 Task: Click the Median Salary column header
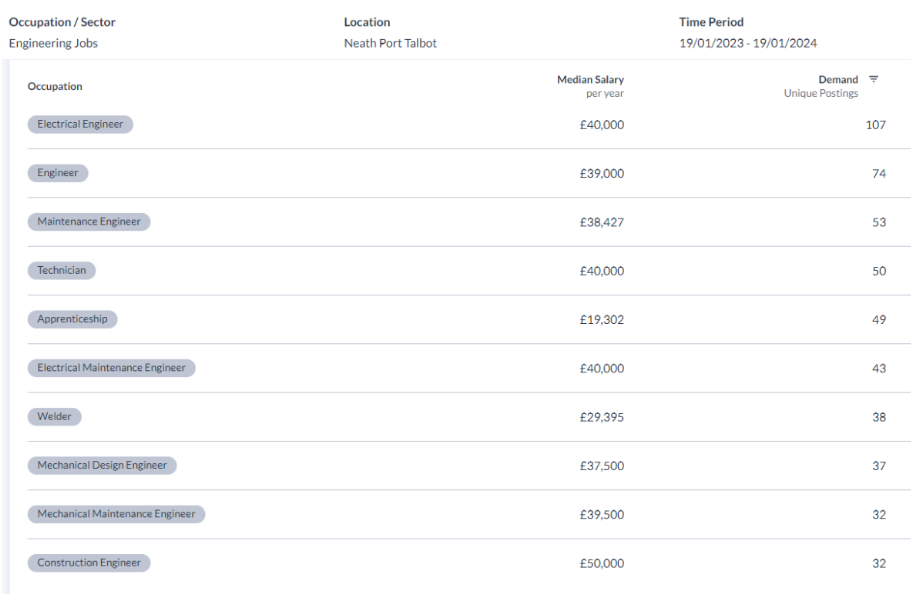(590, 79)
